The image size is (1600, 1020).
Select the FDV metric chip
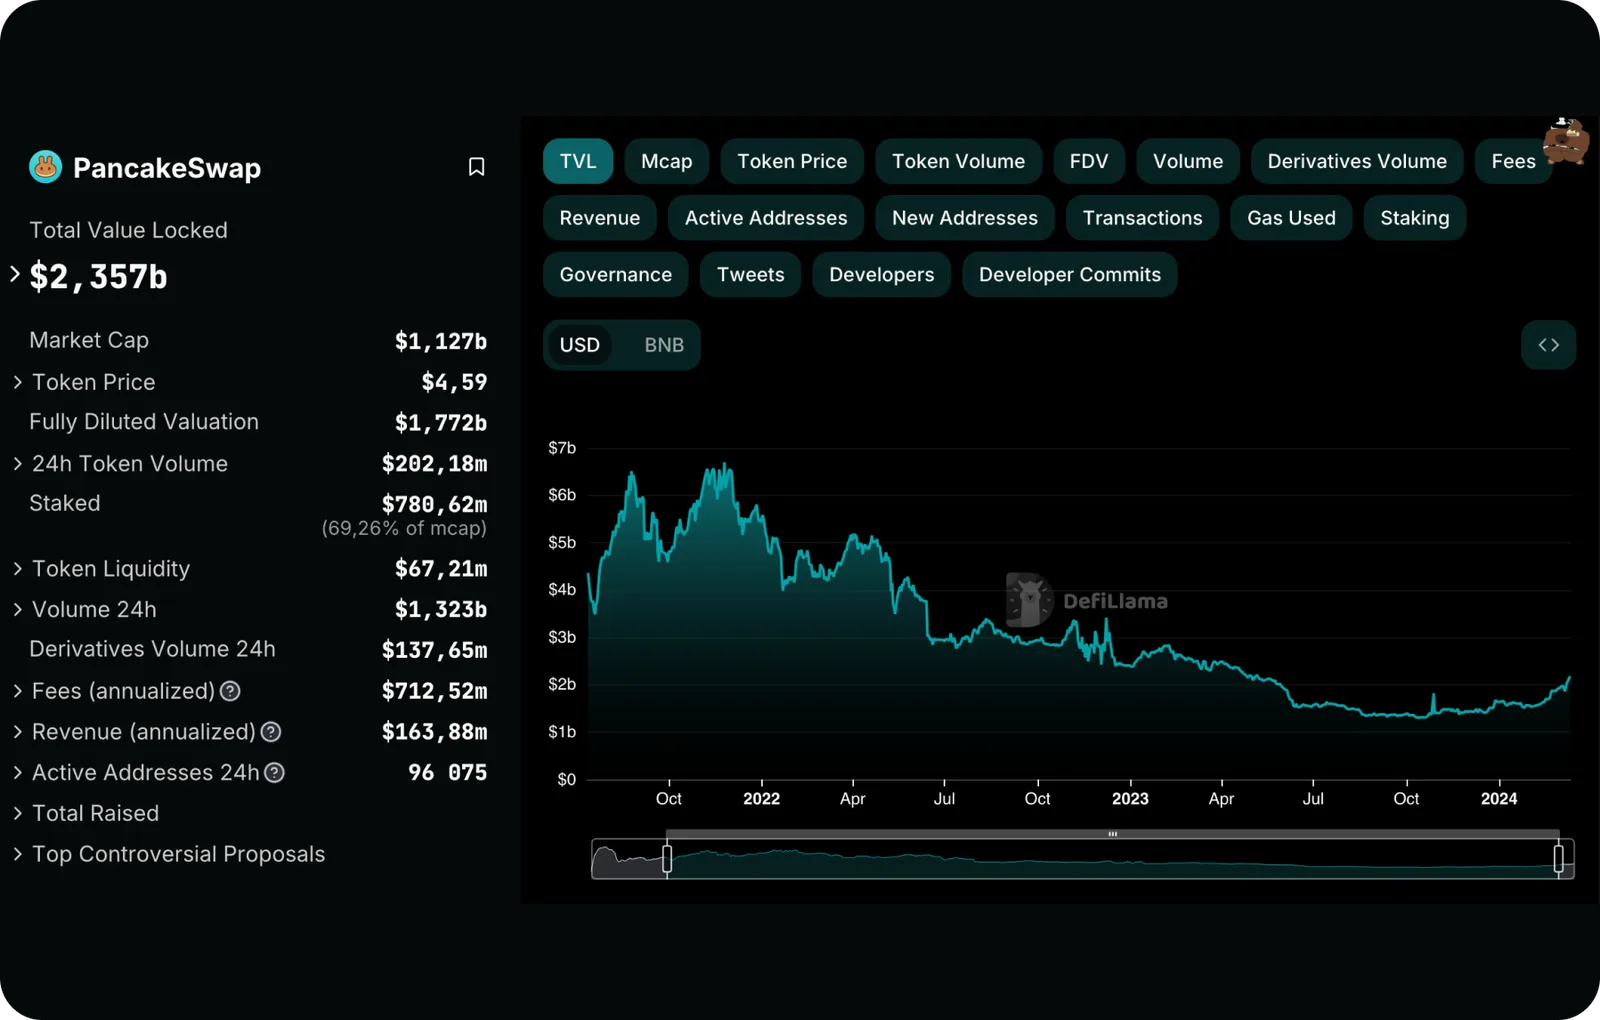[x=1089, y=161]
